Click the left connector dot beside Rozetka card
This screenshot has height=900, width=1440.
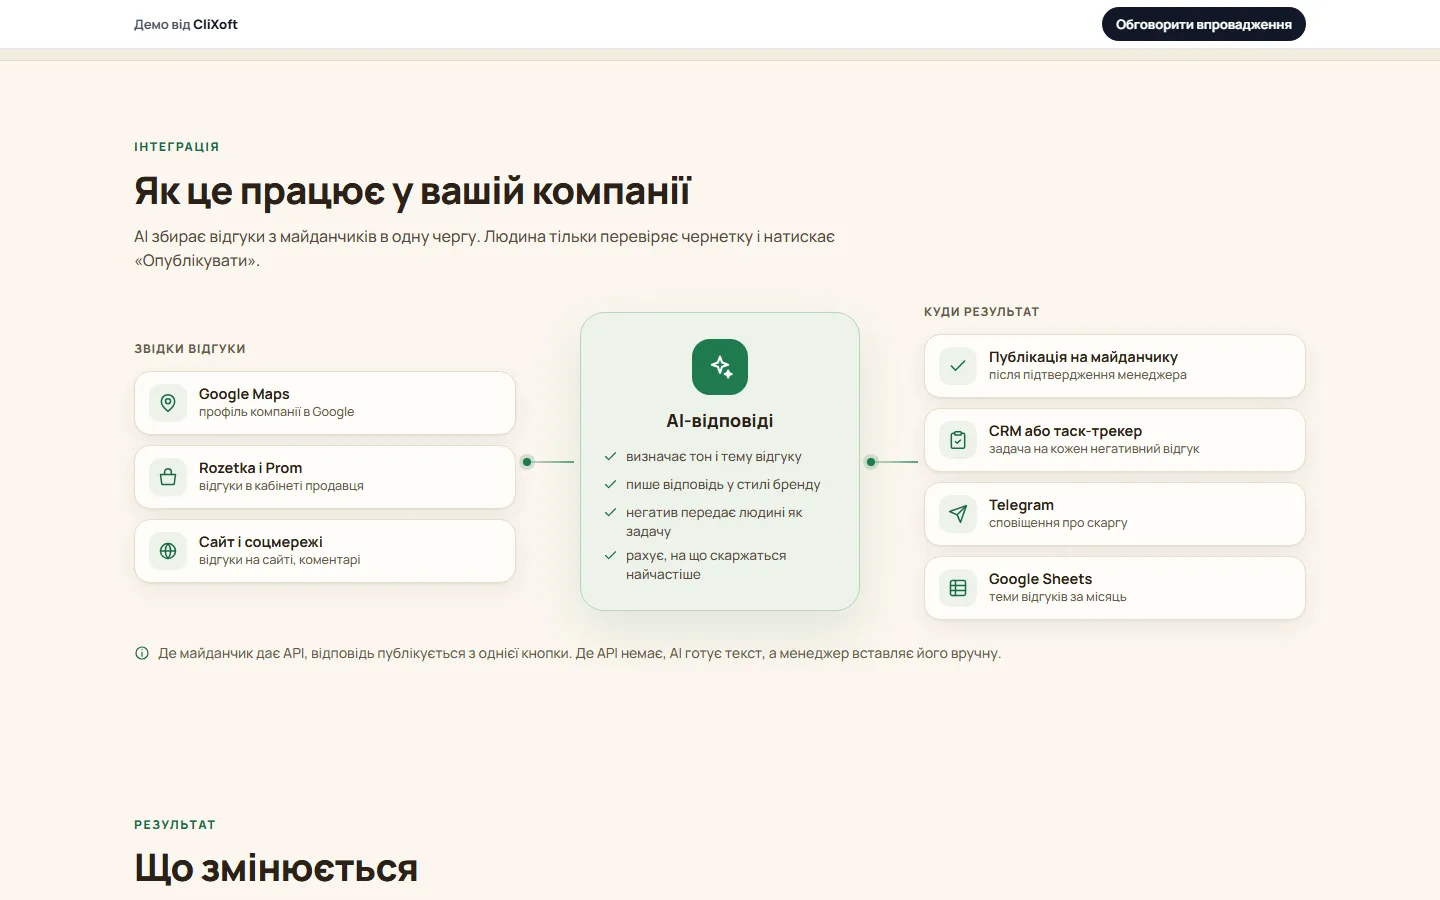527,461
